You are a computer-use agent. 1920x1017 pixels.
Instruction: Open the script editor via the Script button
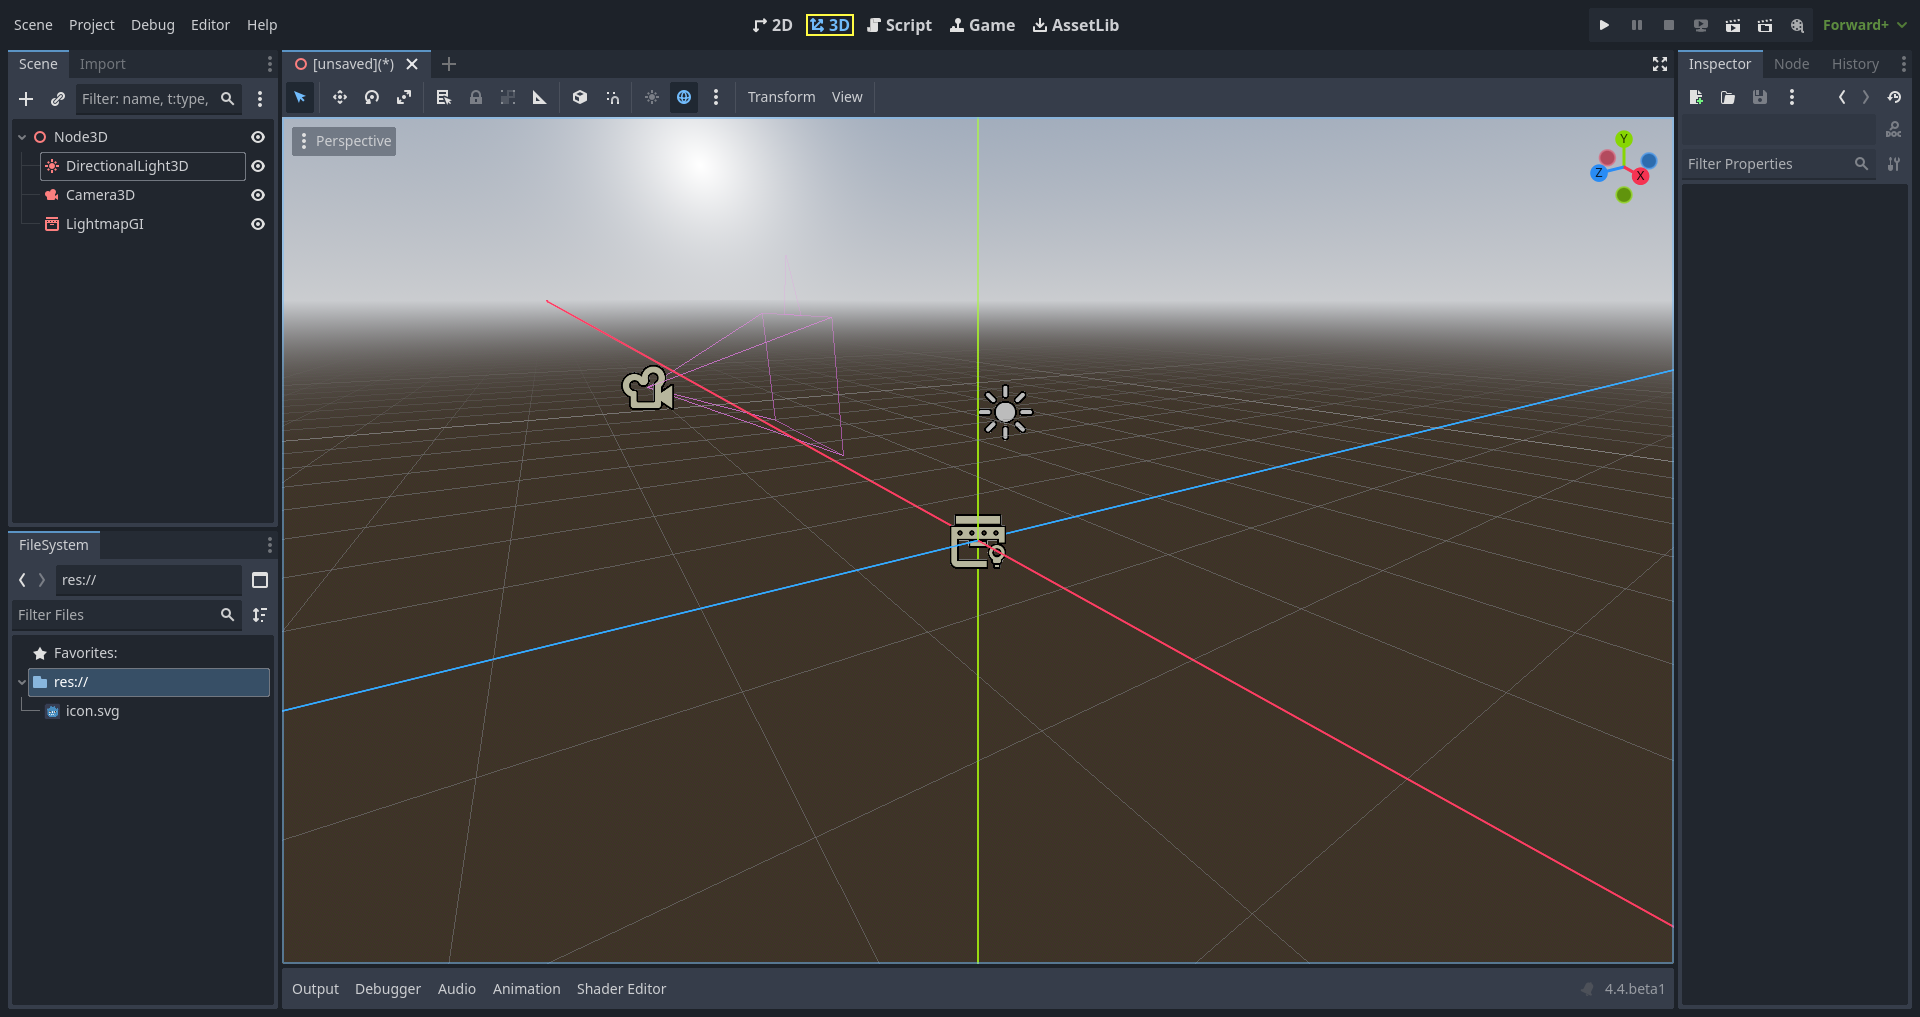coord(898,25)
